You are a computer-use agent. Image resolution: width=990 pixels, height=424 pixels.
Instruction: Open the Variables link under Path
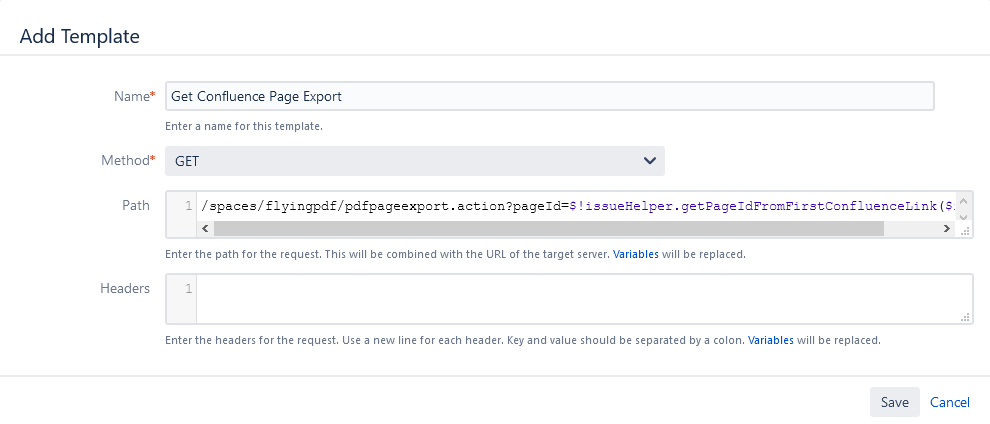click(635, 254)
